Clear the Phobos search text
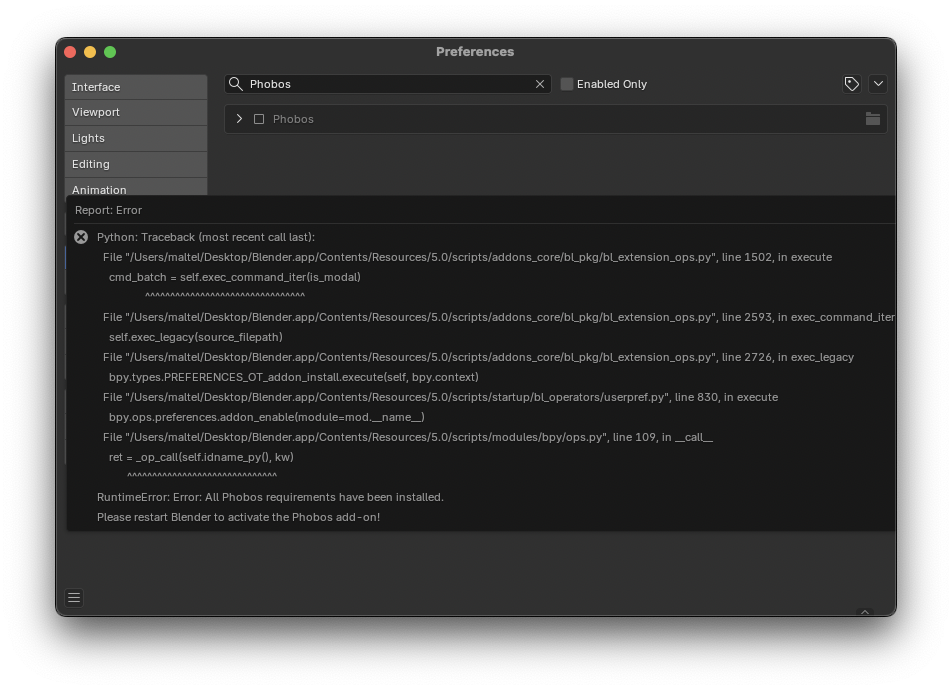The height and width of the screenshot is (690, 952). [540, 84]
